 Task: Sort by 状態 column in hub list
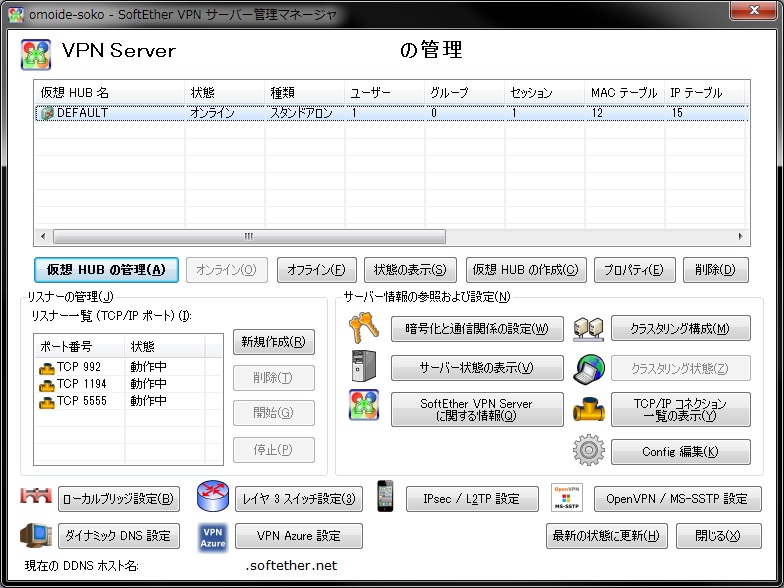click(x=224, y=92)
